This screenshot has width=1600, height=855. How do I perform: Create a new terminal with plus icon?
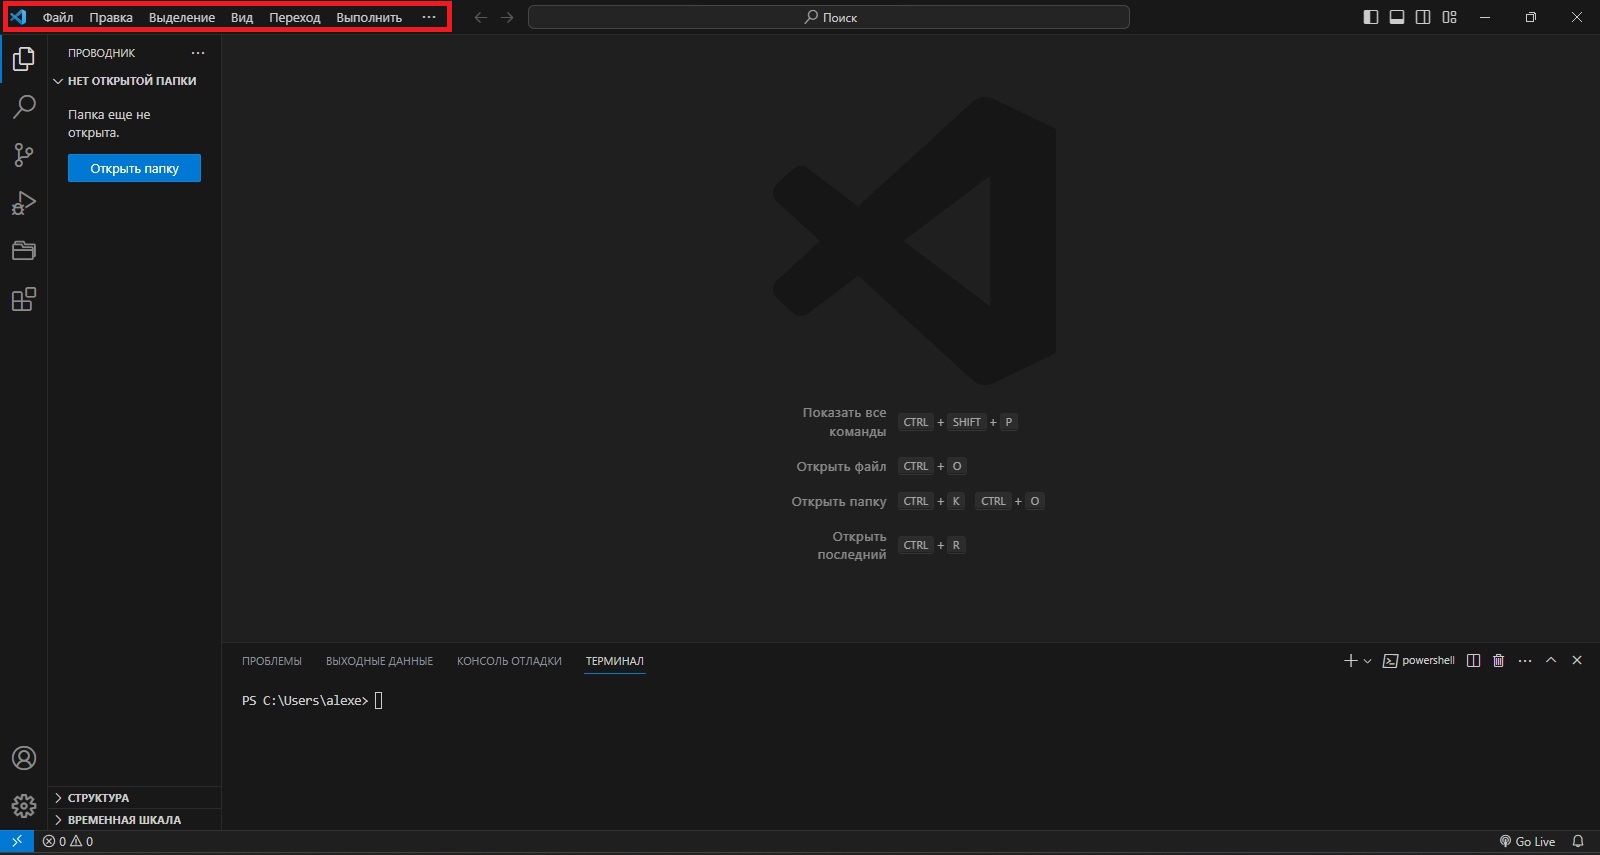point(1350,661)
